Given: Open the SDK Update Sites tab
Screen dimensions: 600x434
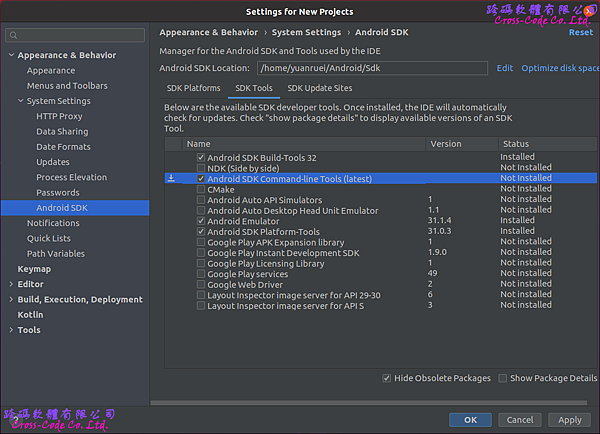Looking at the screenshot, I should (x=319, y=88).
